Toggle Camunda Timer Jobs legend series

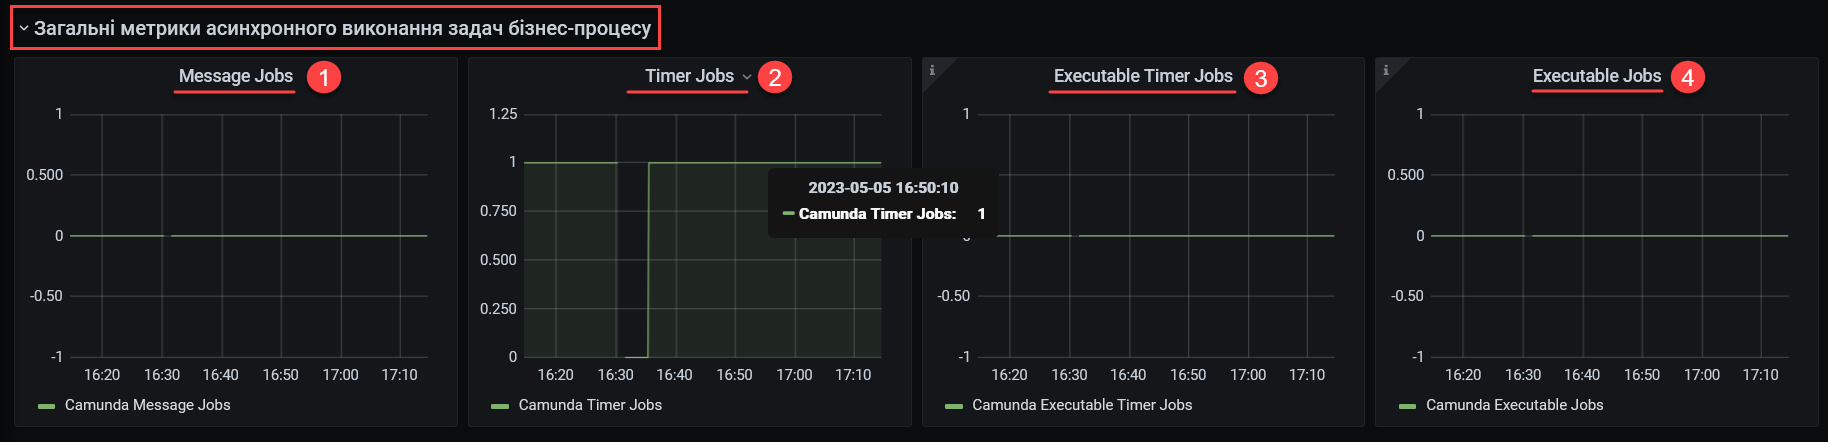coord(590,405)
